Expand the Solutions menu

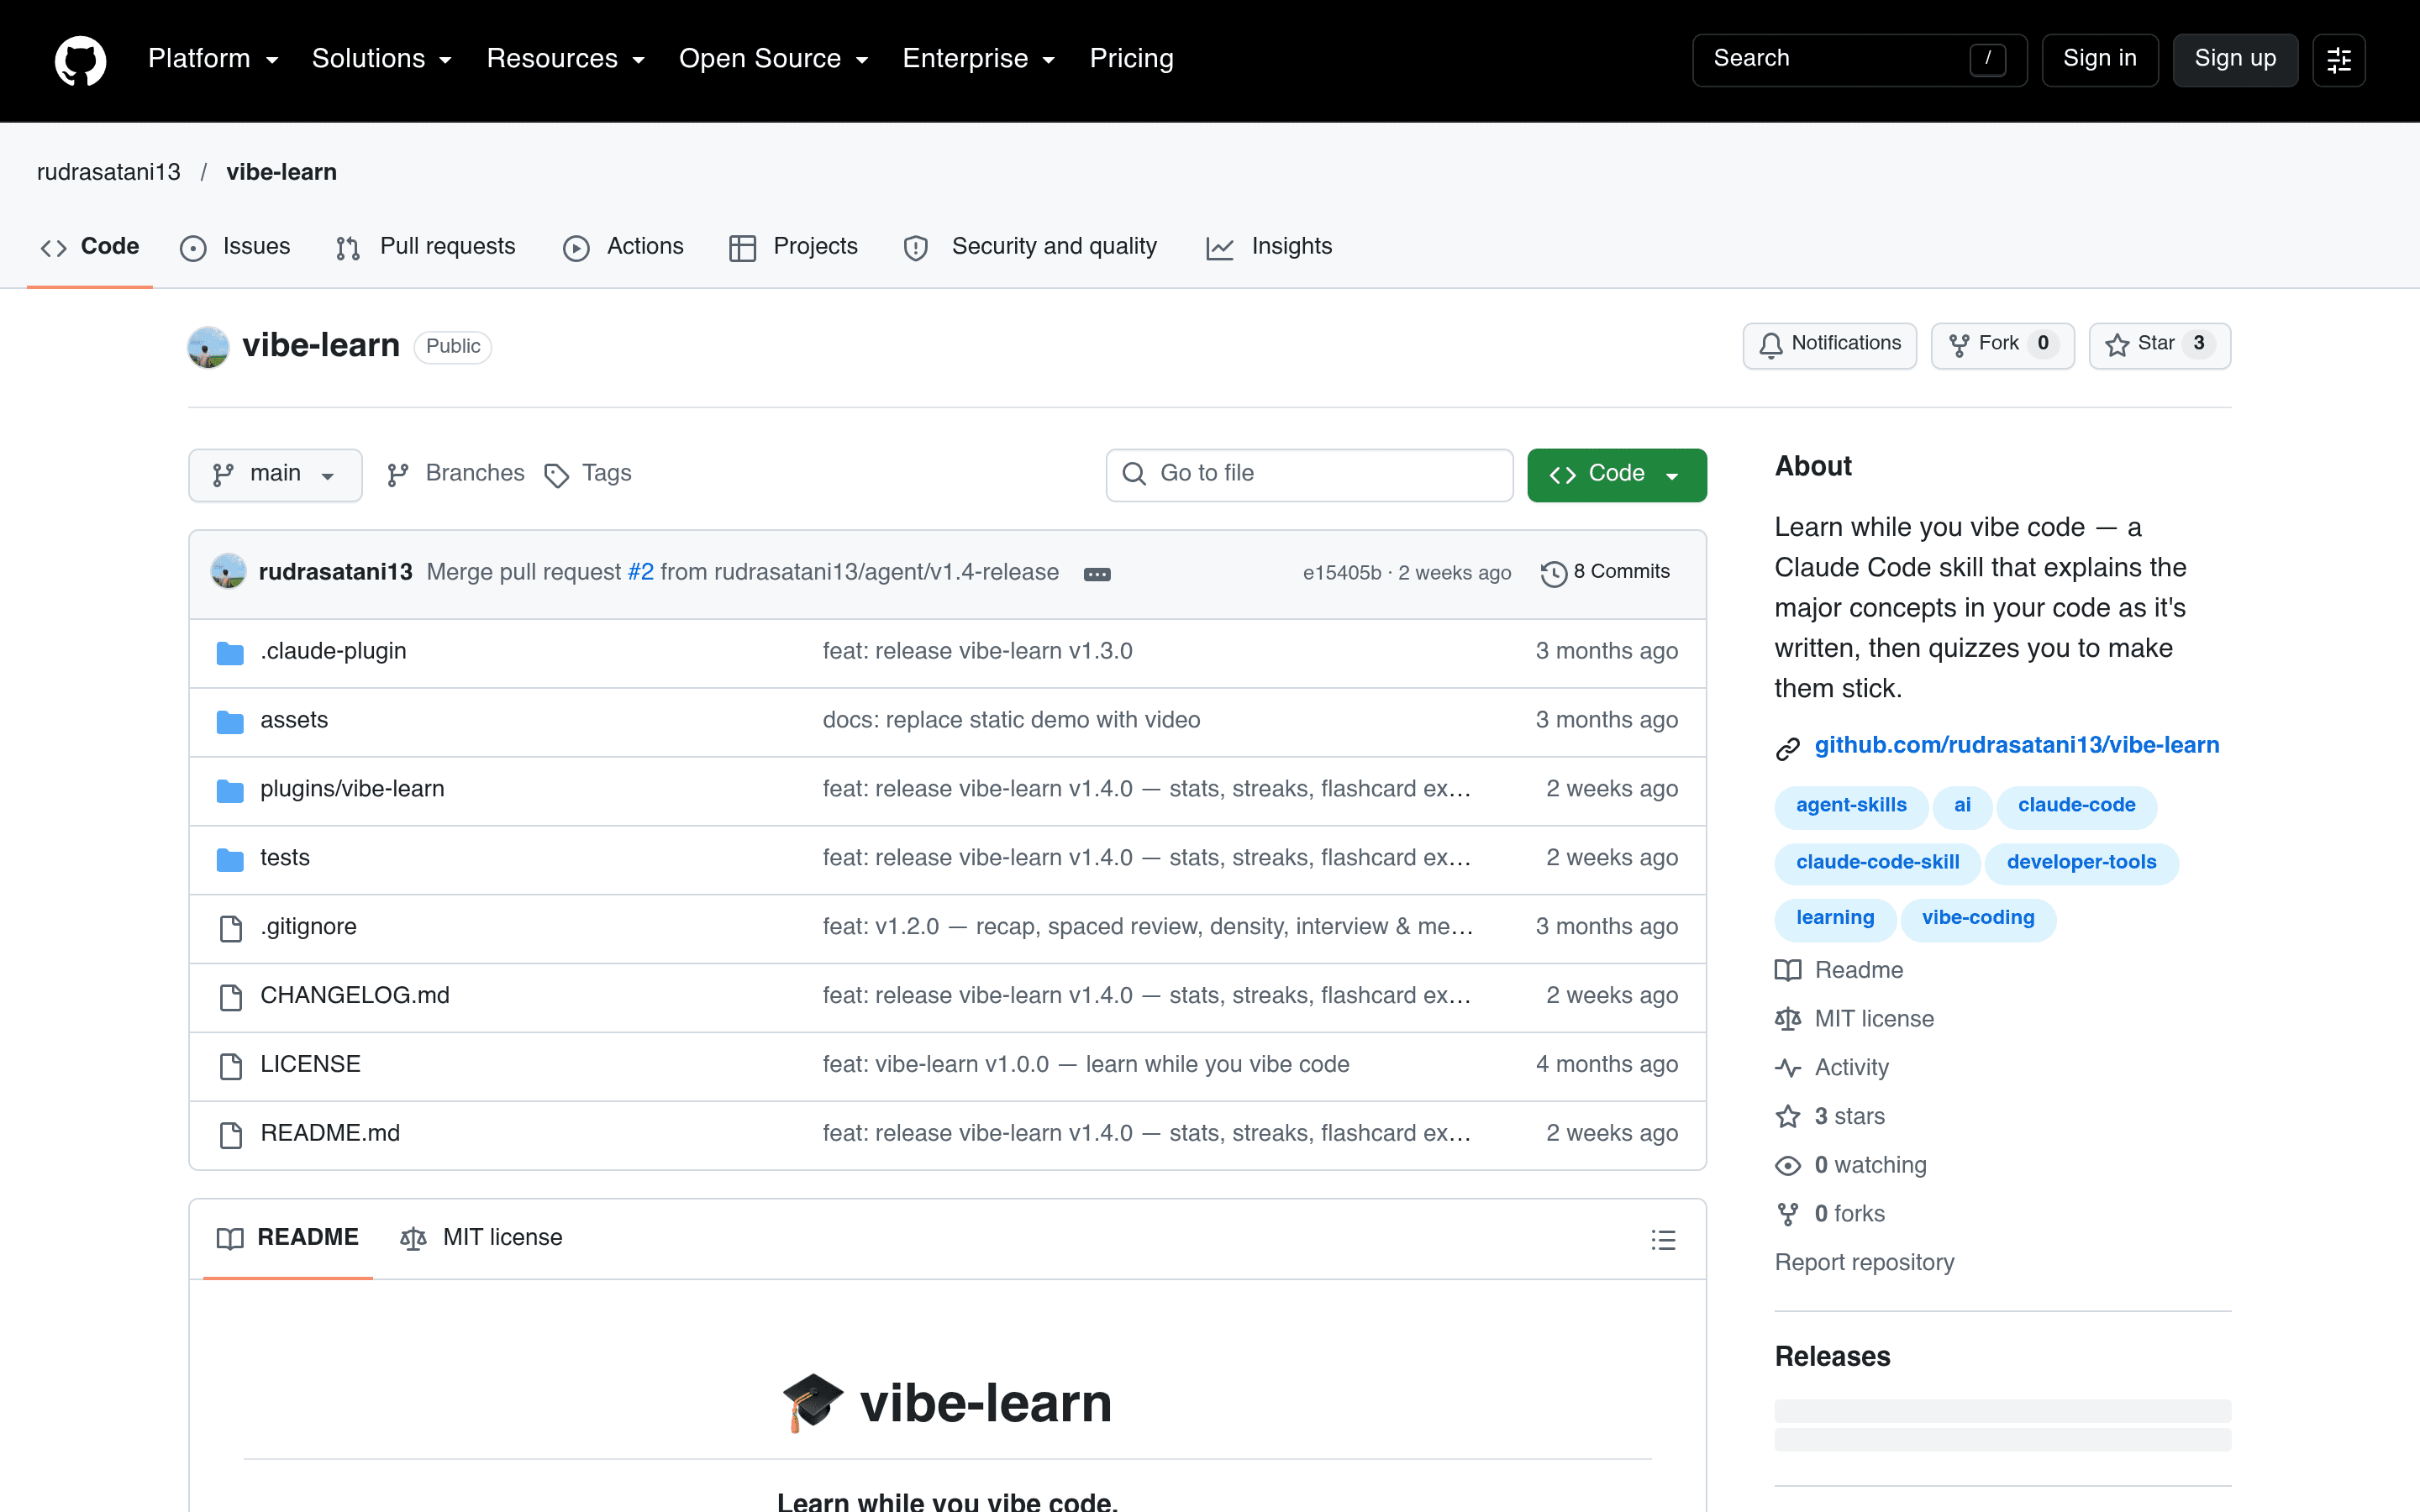click(x=382, y=59)
